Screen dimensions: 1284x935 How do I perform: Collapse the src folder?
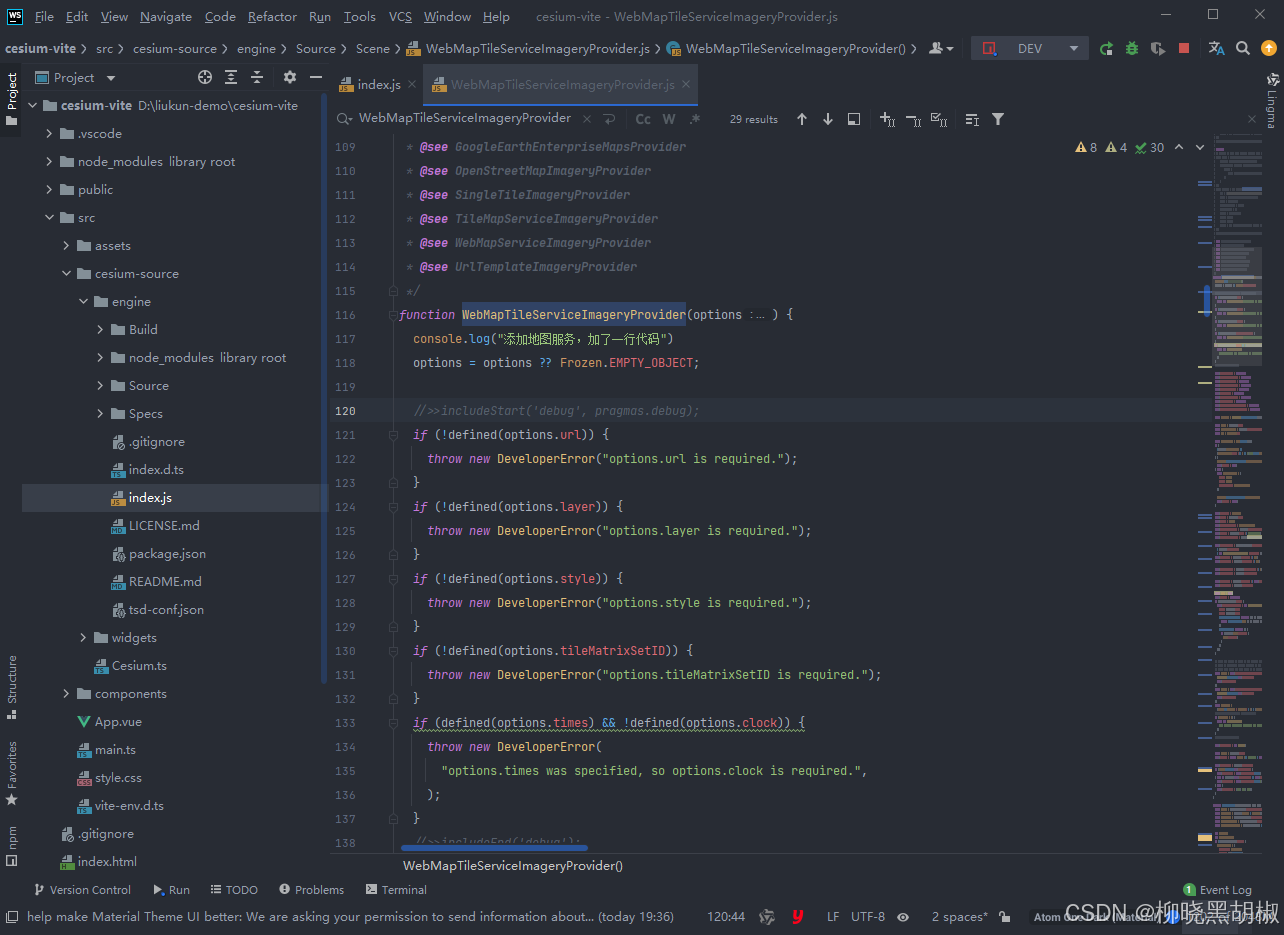pos(50,217)
